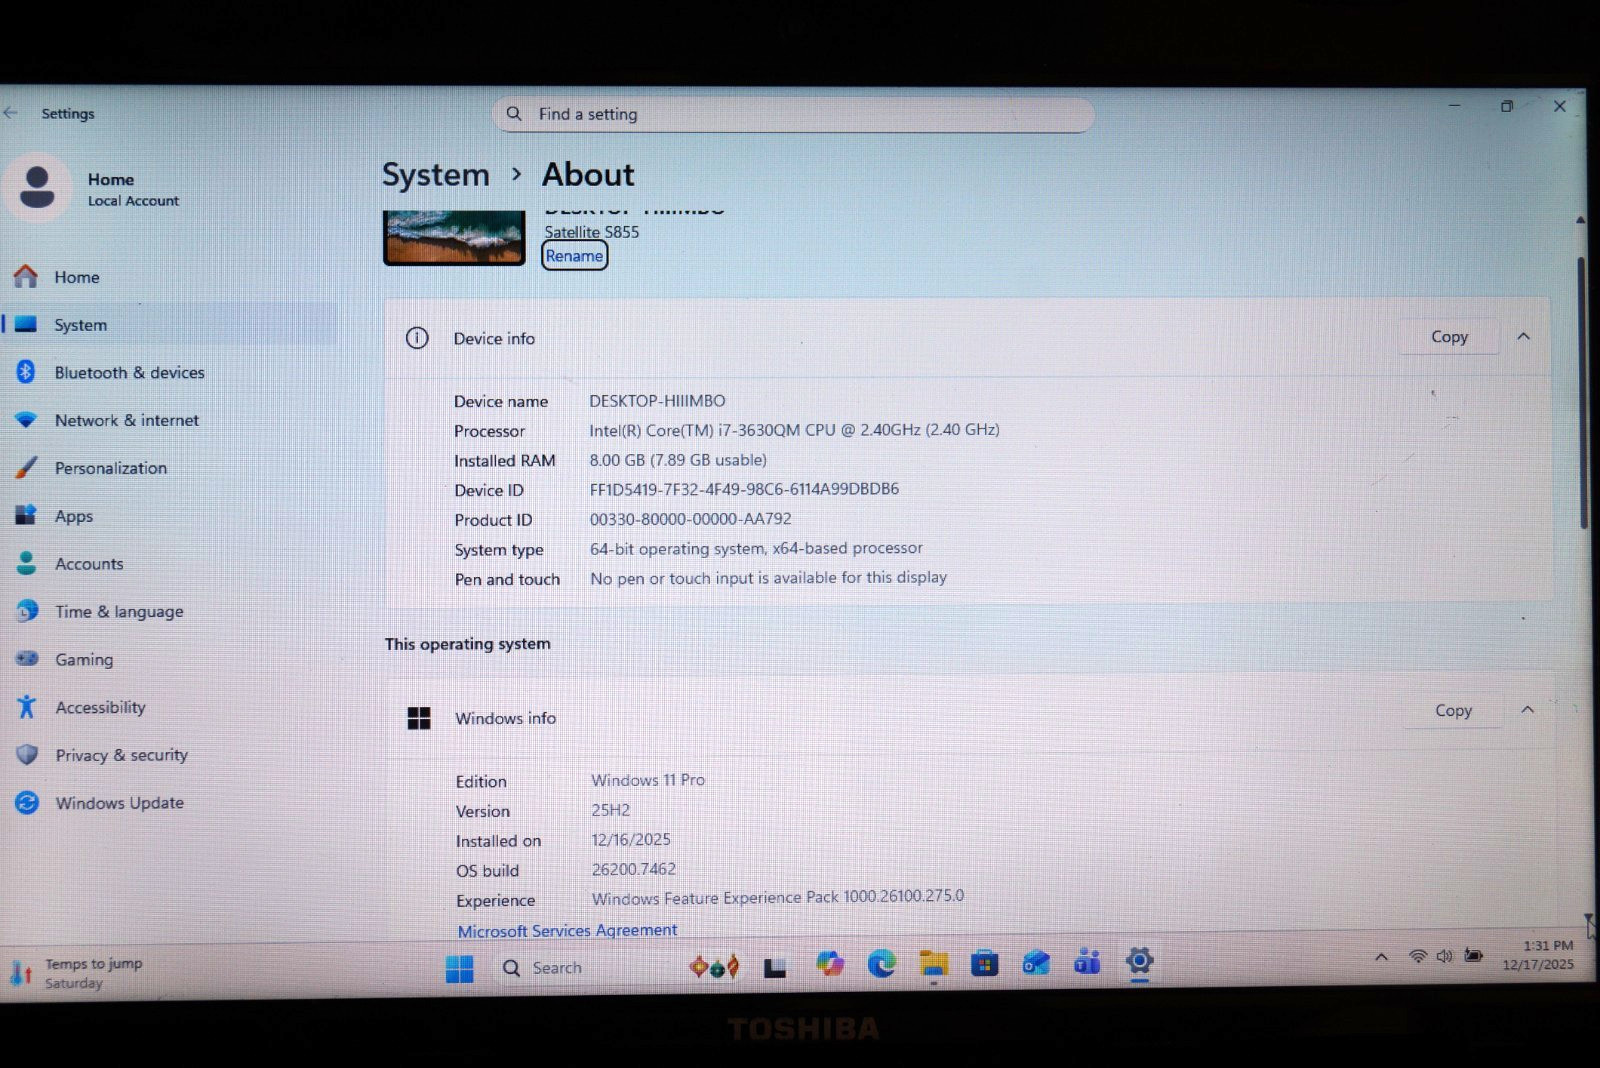1600x1068 pixels.
Task: Go to Network & internet settings
Action: [x=126, y=420]
